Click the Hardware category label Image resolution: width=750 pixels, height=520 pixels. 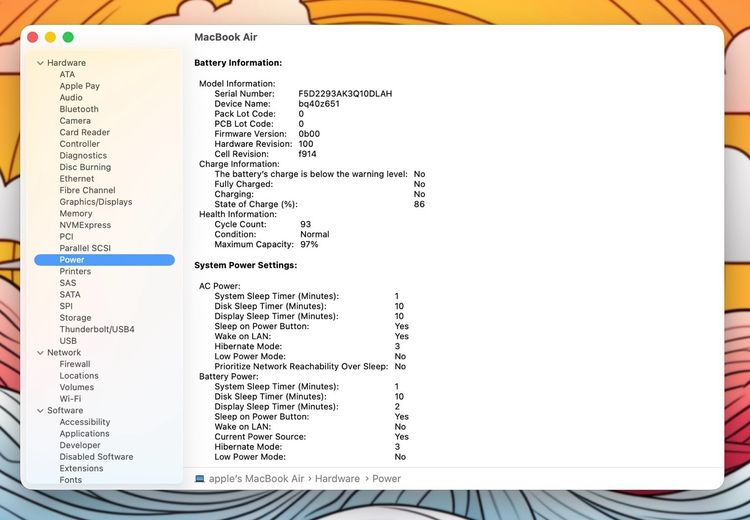(x=66, y=63)
